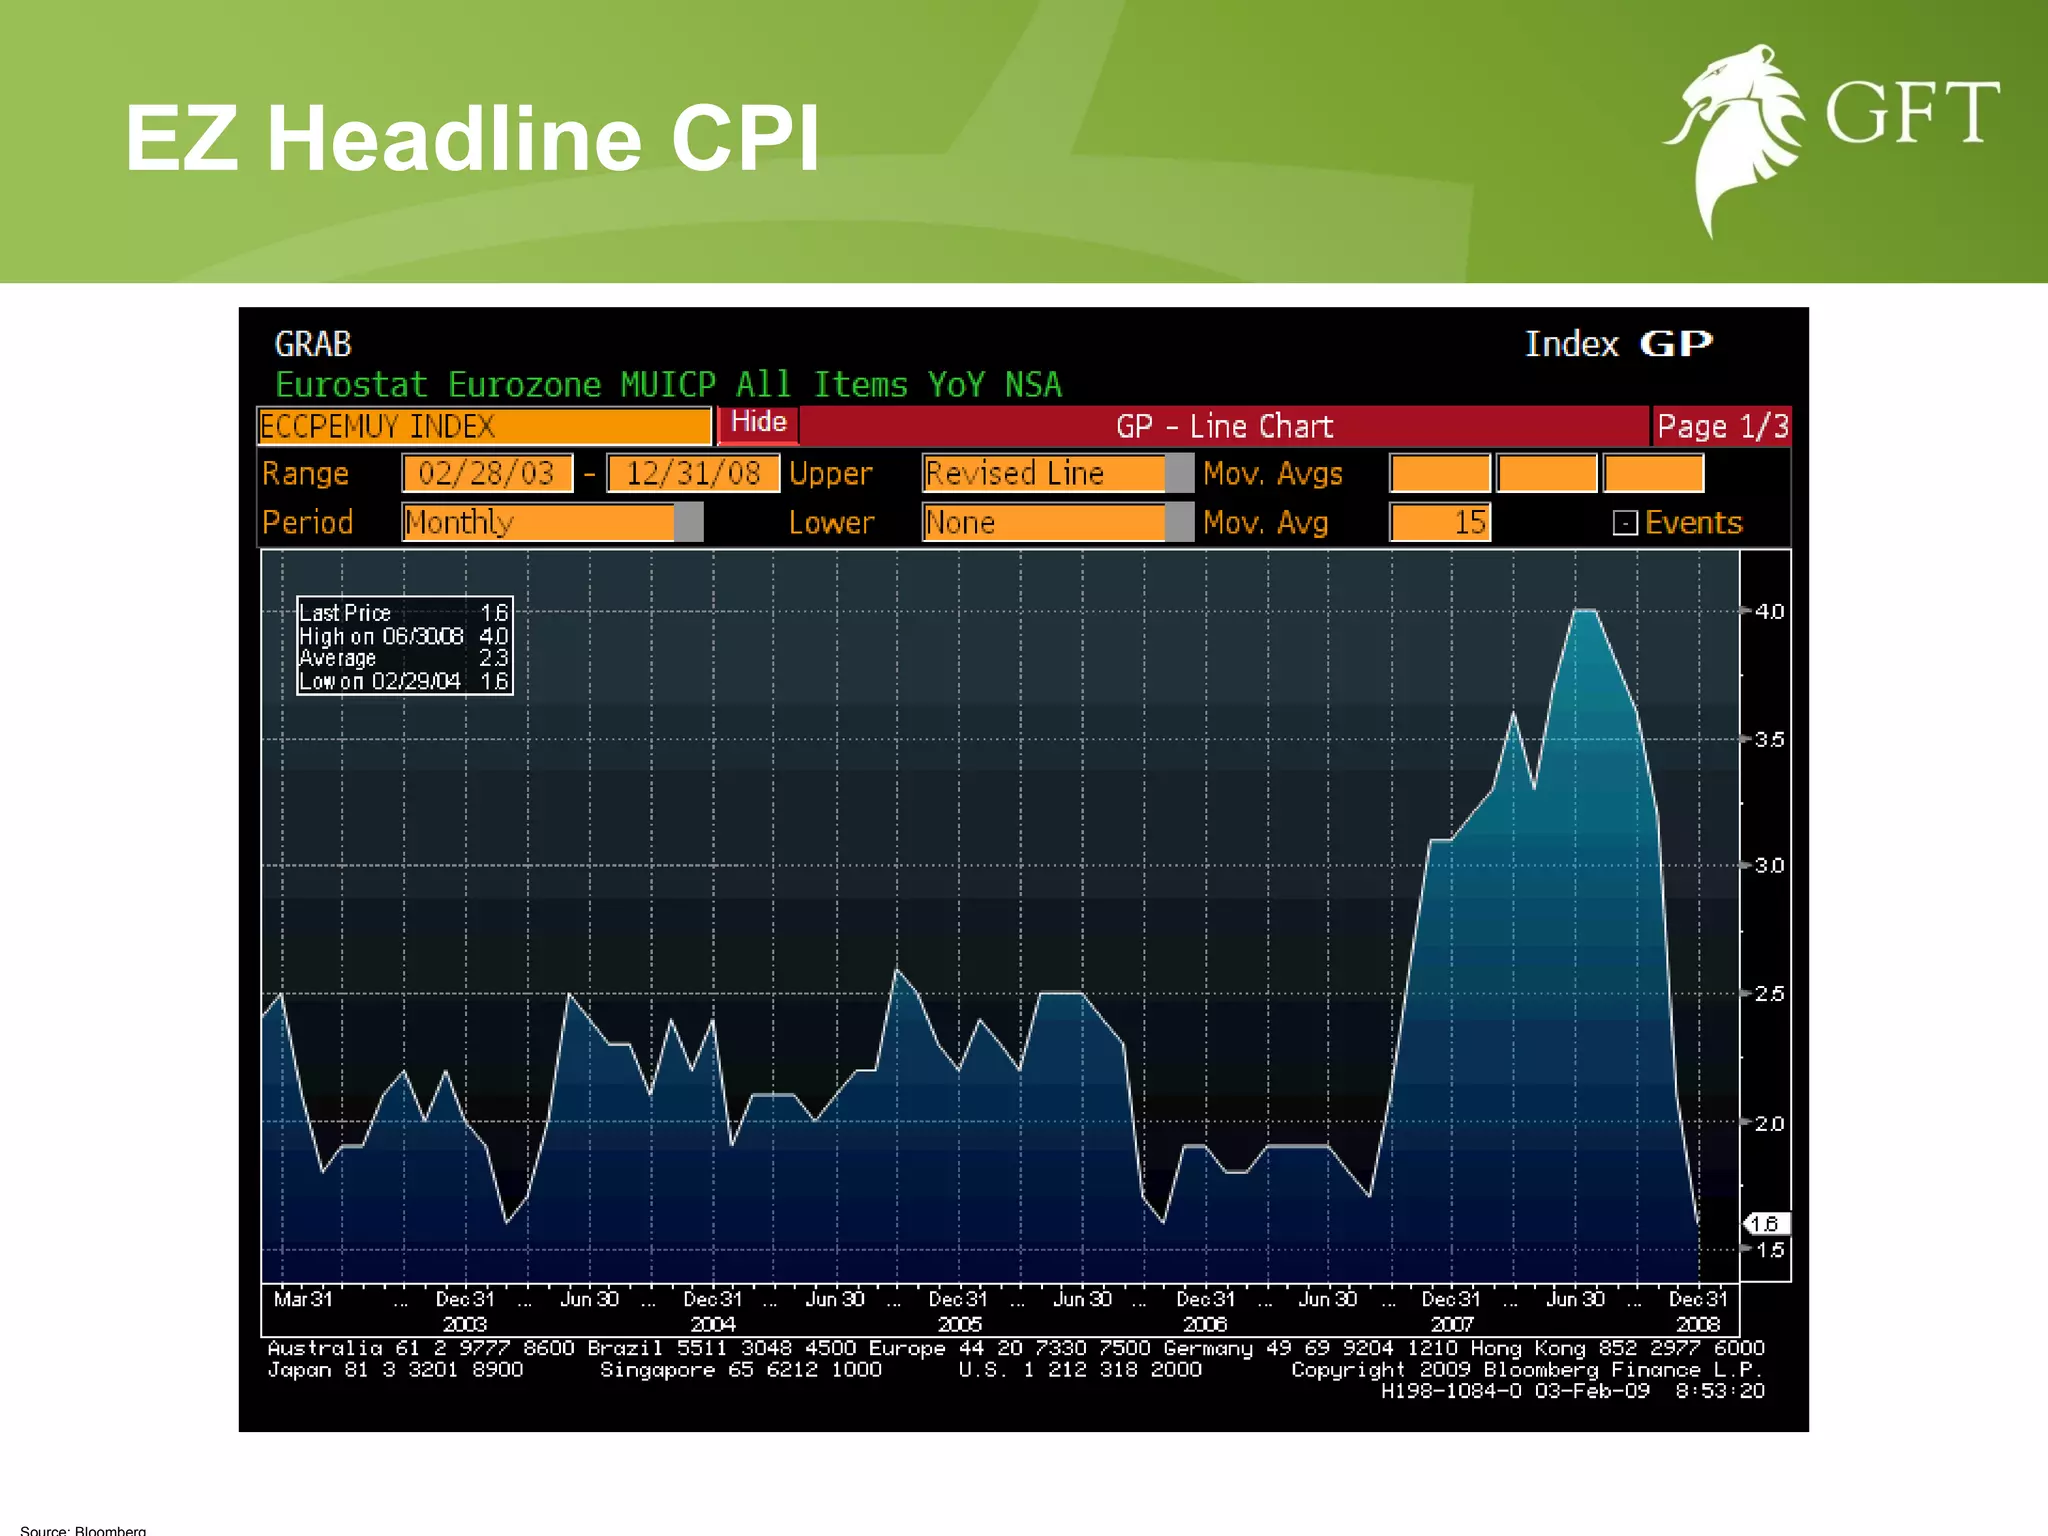This screenshot has width=2048, height=1536.
Task: Click the EZ Headline CPI slide title
Action: tap(472, 138)
